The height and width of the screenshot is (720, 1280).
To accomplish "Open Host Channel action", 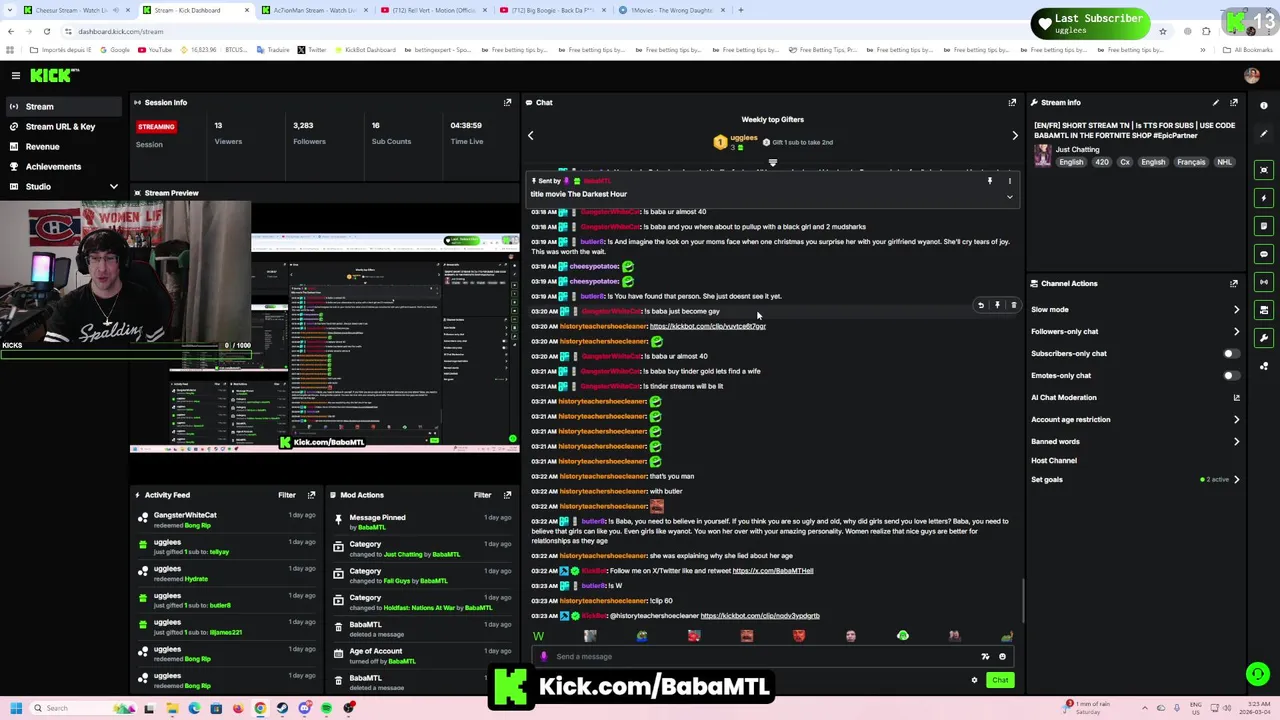I will pyautogui.click(x=1054, y=461).
